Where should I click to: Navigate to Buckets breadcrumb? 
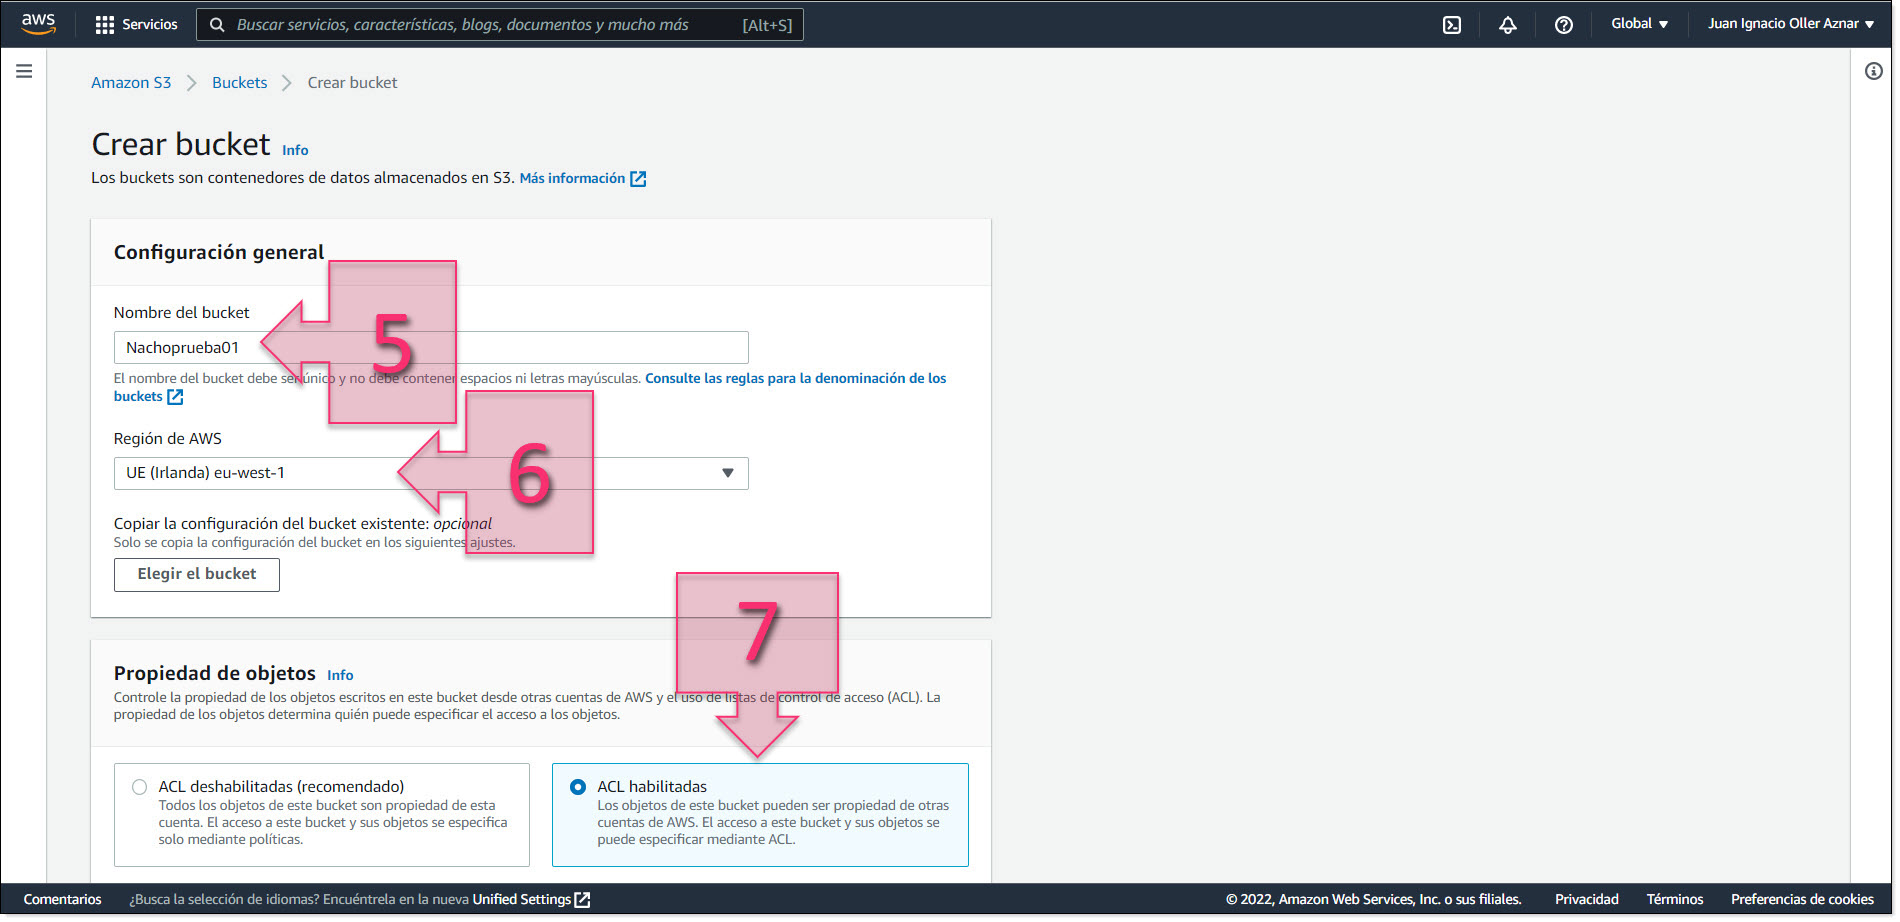point(239,83)
